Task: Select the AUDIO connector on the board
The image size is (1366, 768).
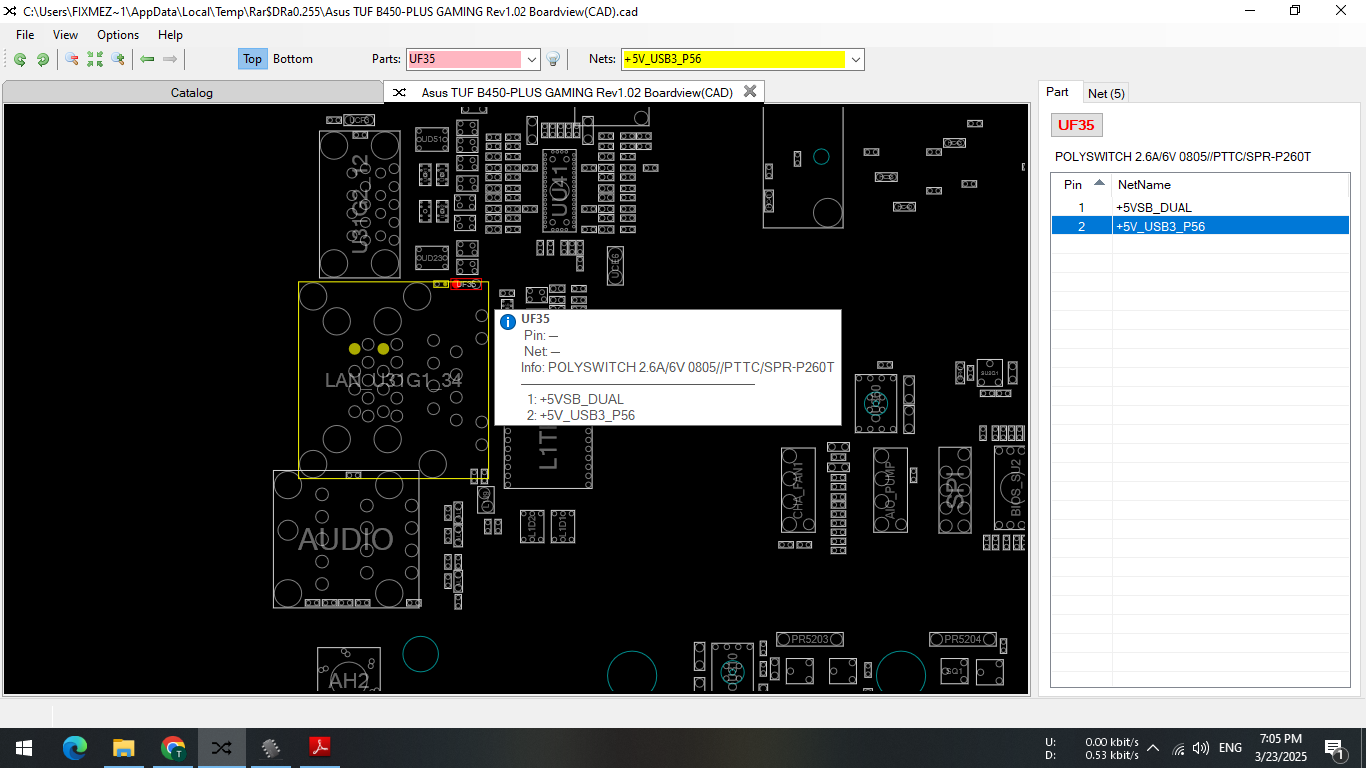Action: click(x=346, y=539)
